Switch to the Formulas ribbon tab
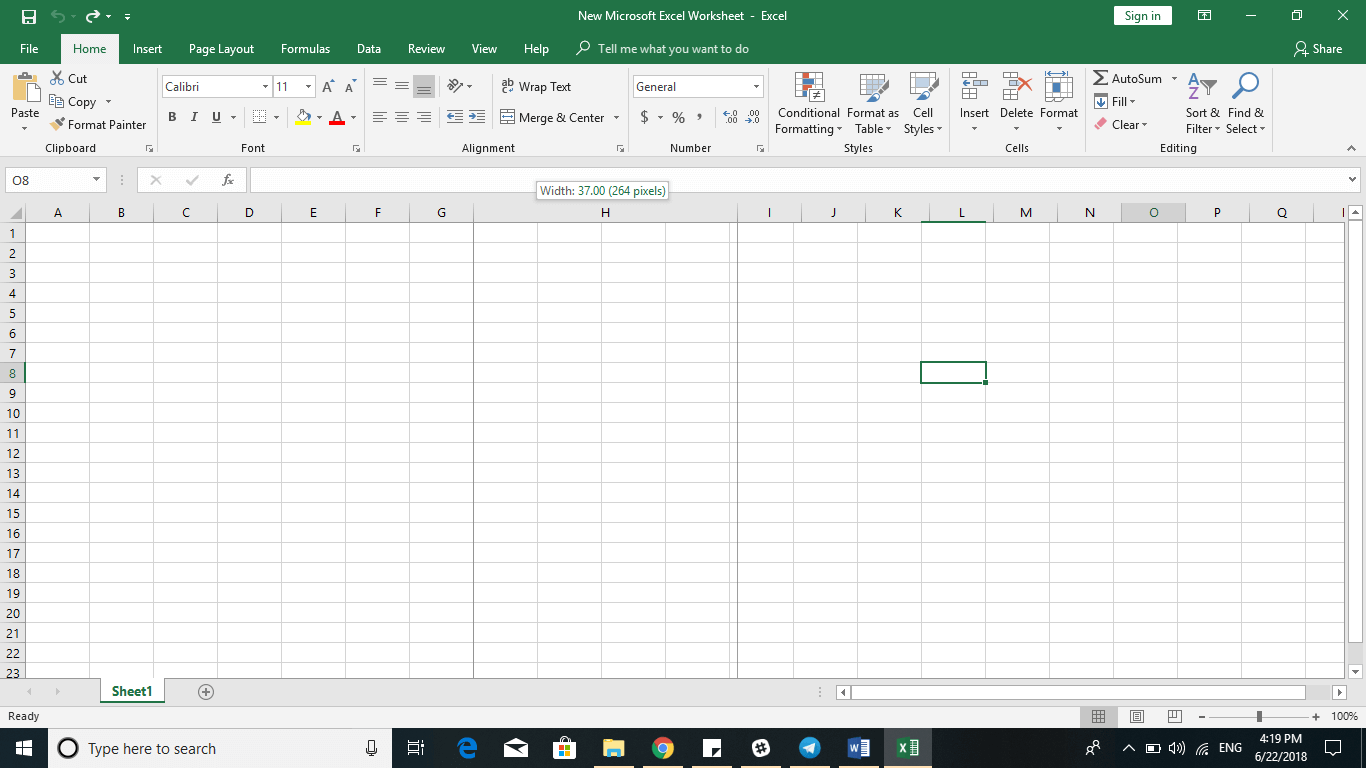This screenshot has height=768, width=1366. tap(305, 48)
